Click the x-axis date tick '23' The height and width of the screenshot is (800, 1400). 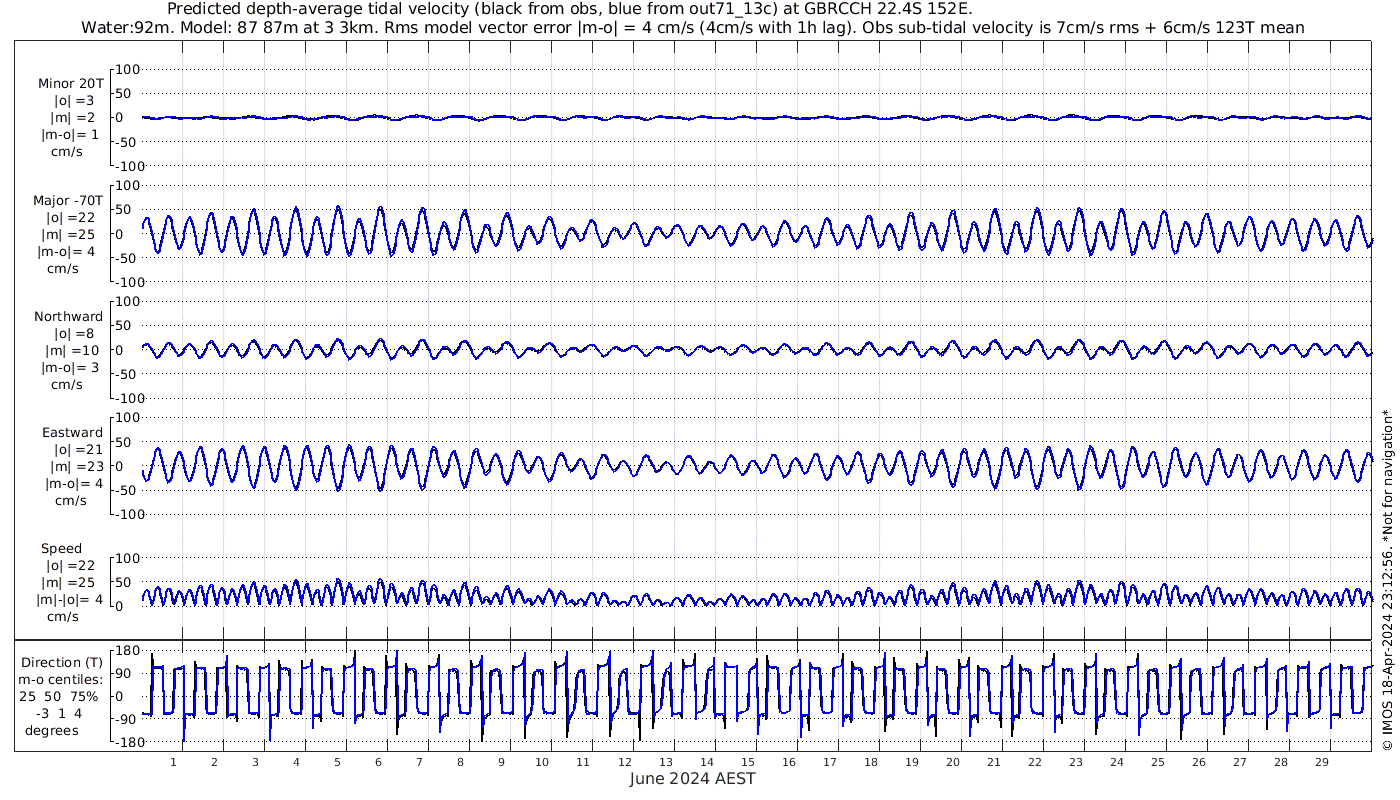pos(1075,762)
